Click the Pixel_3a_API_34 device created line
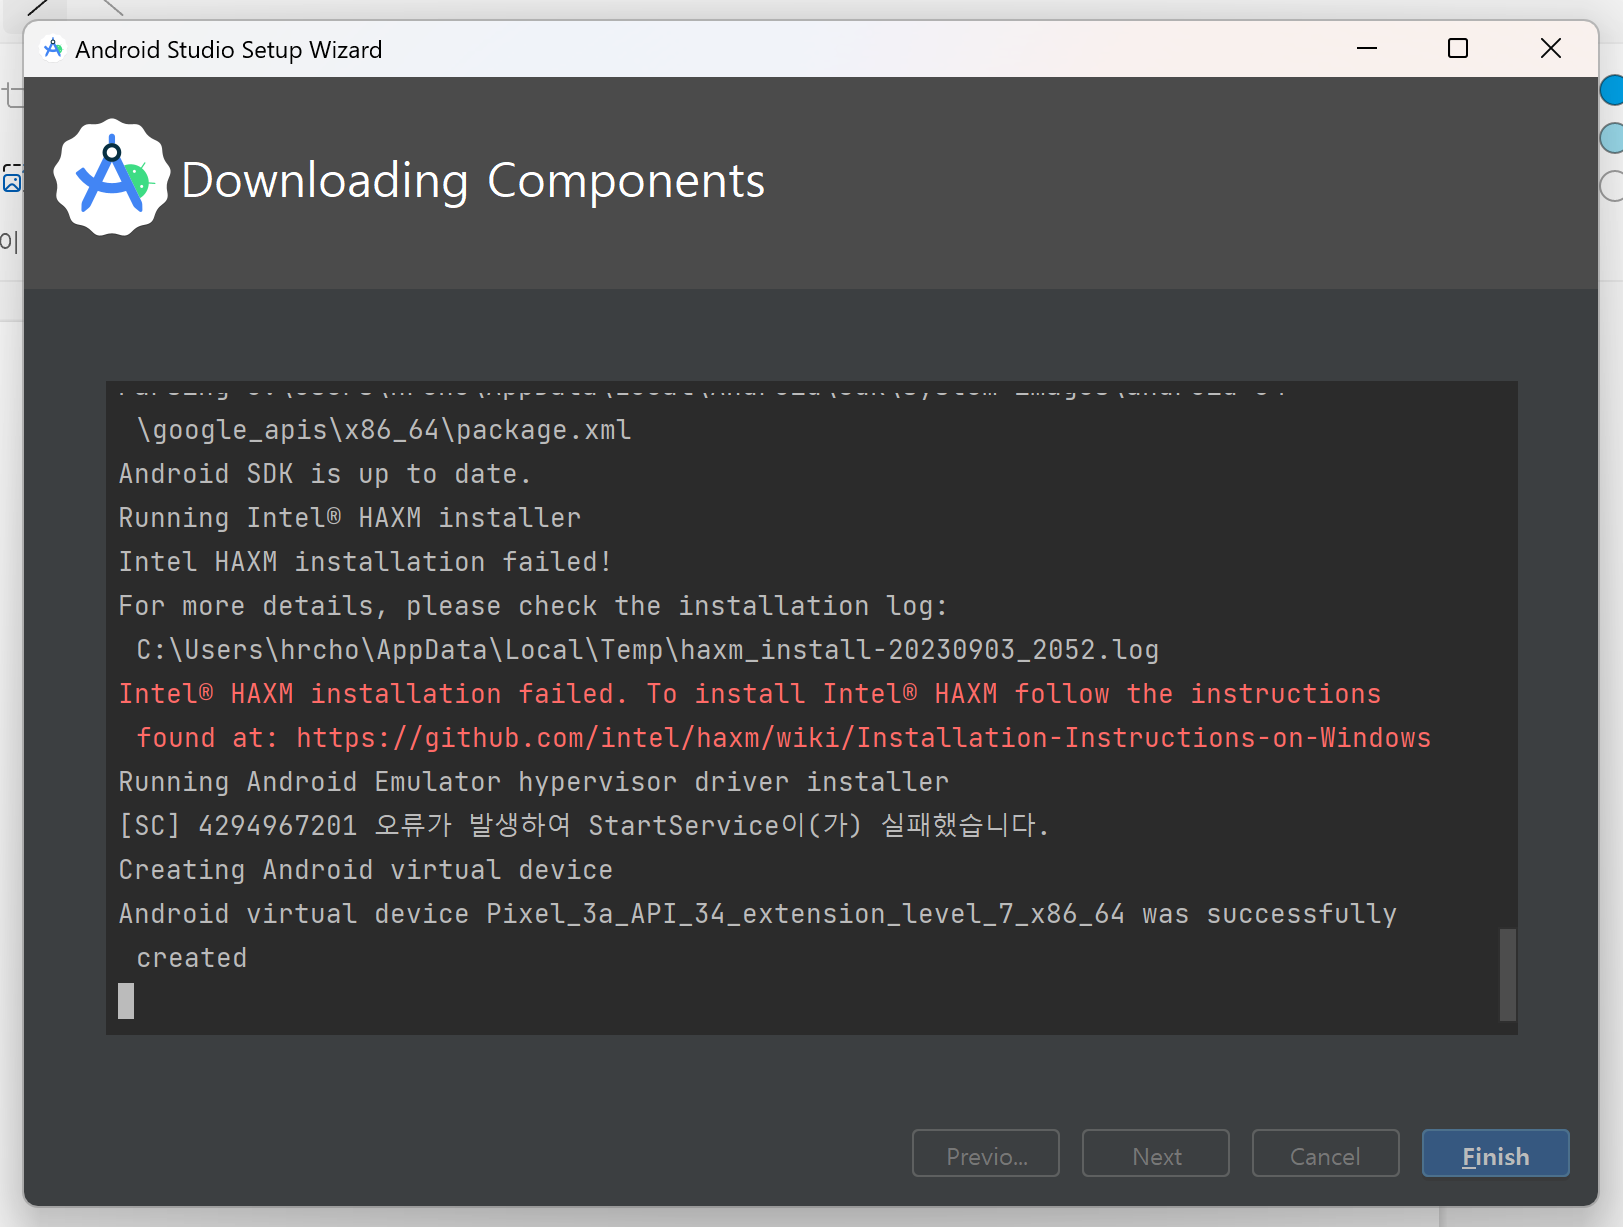1623x1227 pixels. 758,914
